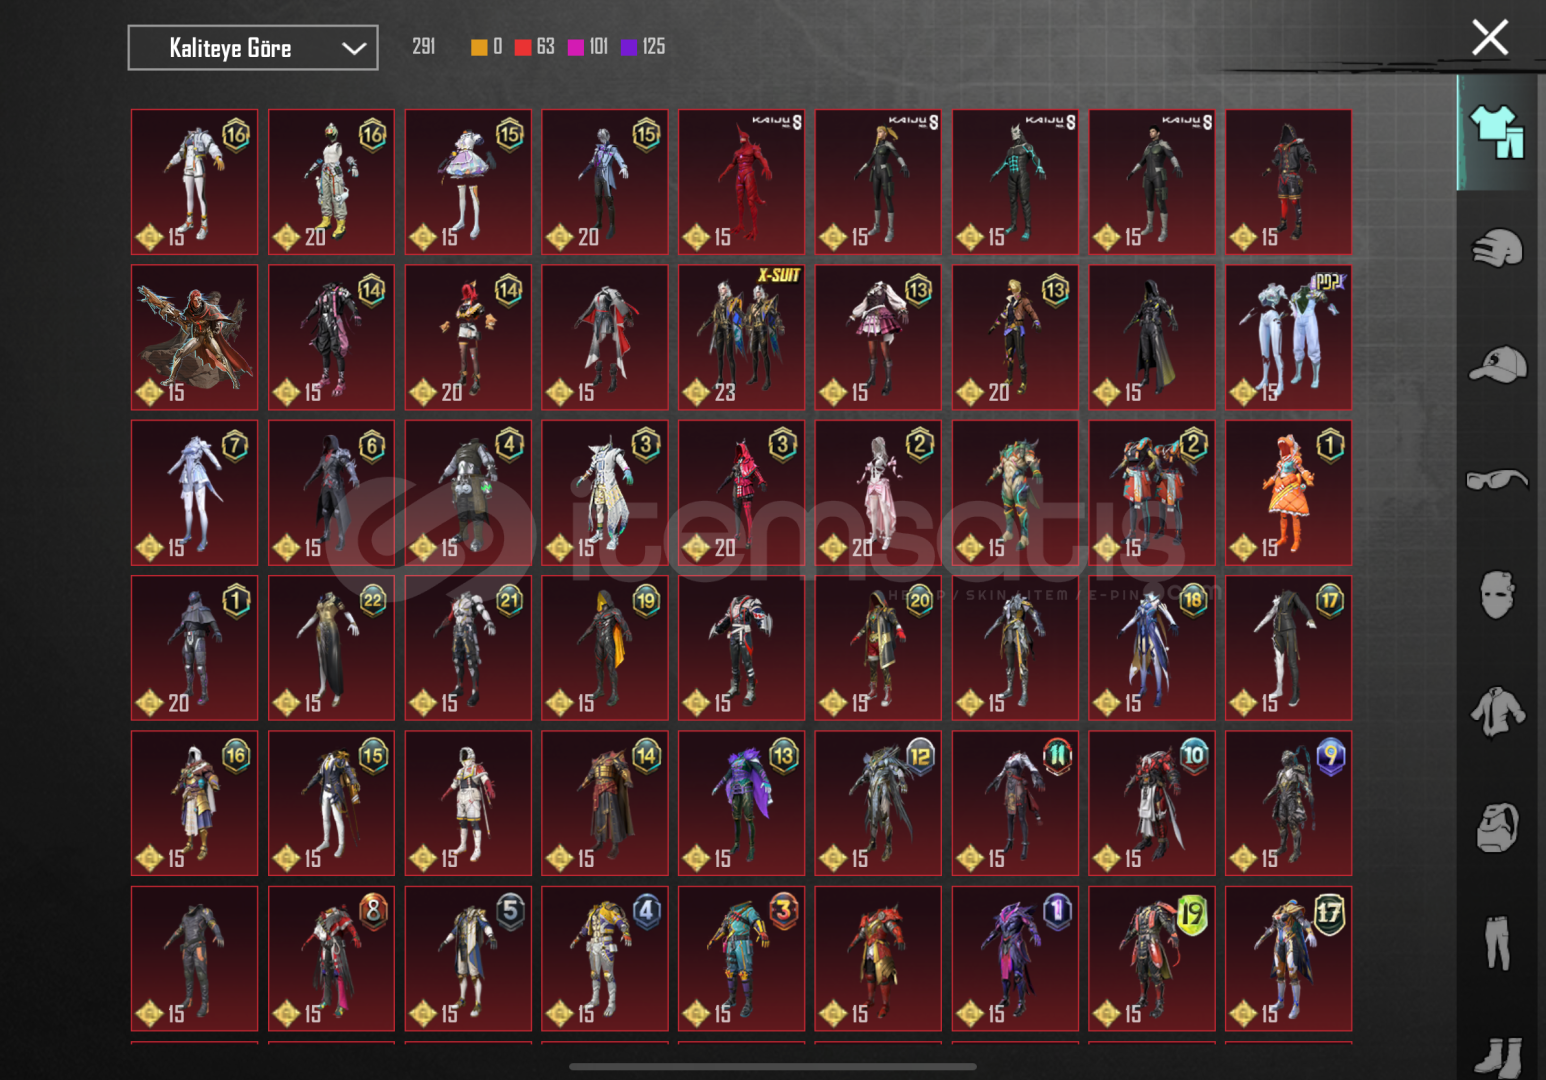
Task: Select the blue outfit with badge 18
Action: click(x=1152, y=648)
